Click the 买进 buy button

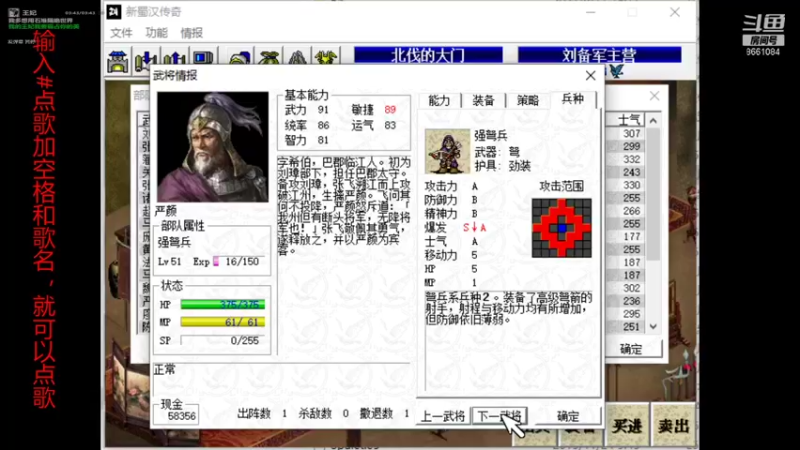(627, 425)
